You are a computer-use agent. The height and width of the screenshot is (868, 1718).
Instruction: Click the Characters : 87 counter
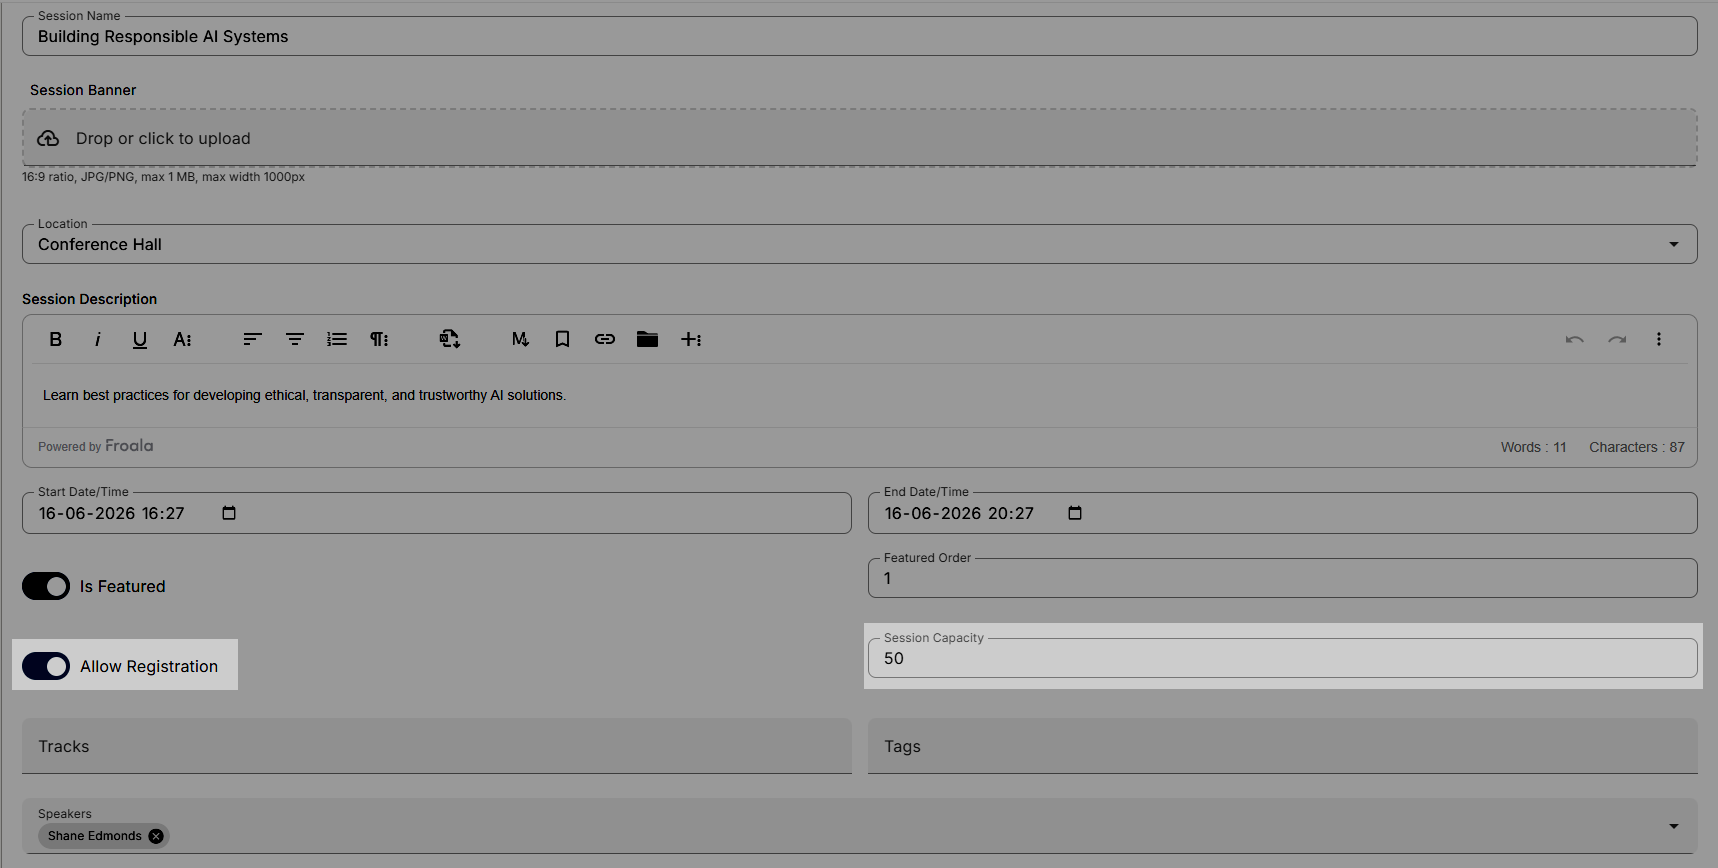click(1637, 447)
